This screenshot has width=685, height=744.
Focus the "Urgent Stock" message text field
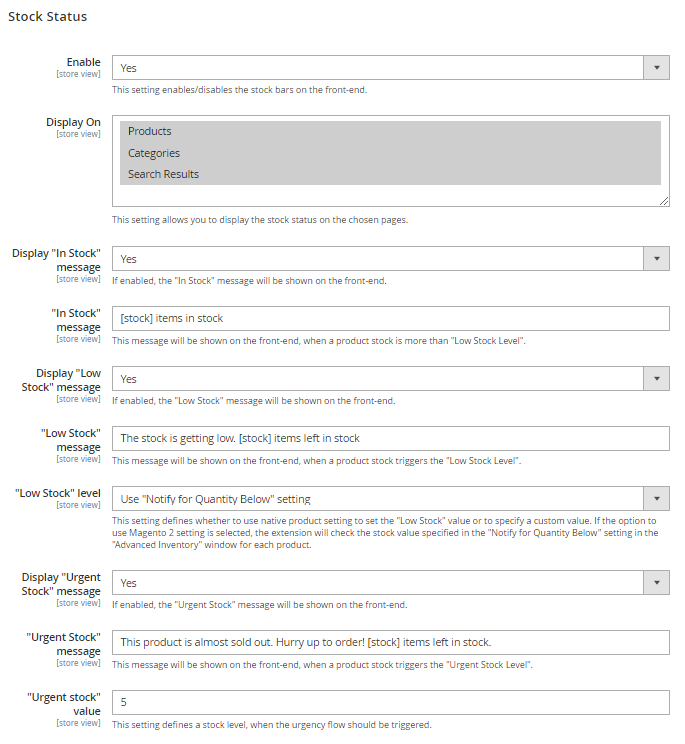pyautogui.click(x=390, y=642)
